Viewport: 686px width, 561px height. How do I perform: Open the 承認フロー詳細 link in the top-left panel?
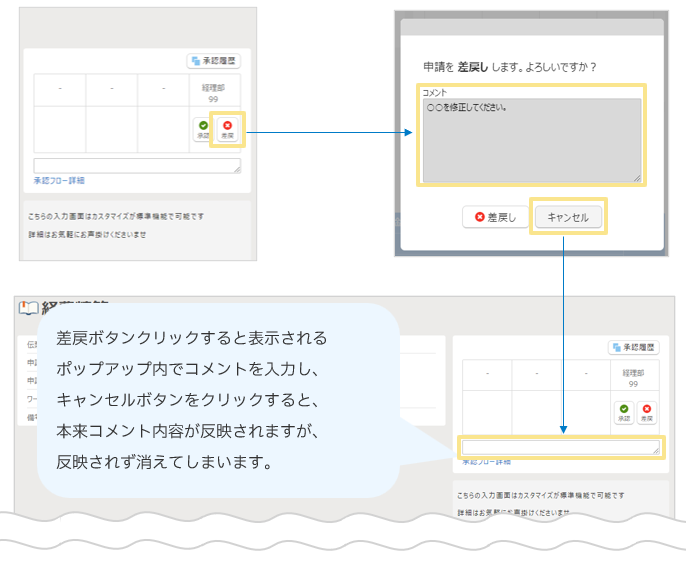(59, 181)
